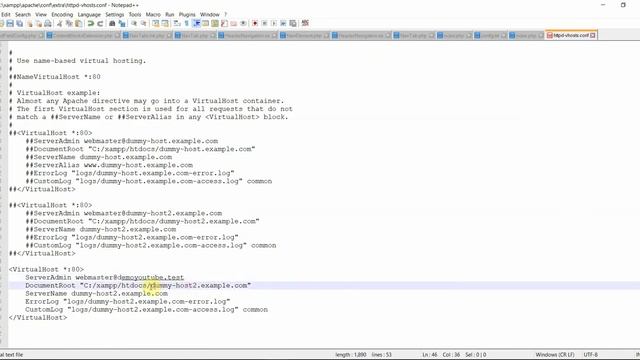Click the uncommented DocumentRoot line
The image size is (640, 360).
[x=138, y=285]
